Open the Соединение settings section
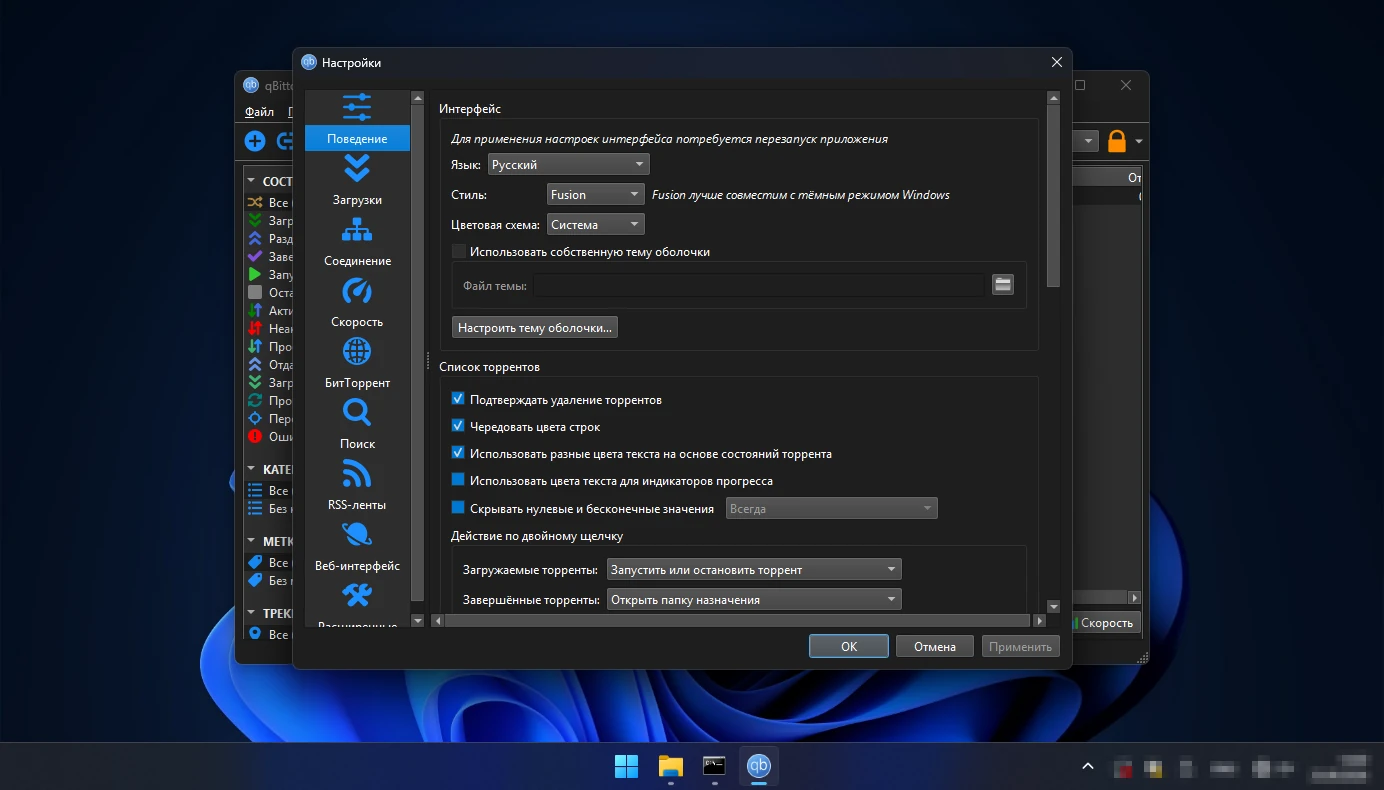This screenshot has height=790, width=1384. [357, 242]
